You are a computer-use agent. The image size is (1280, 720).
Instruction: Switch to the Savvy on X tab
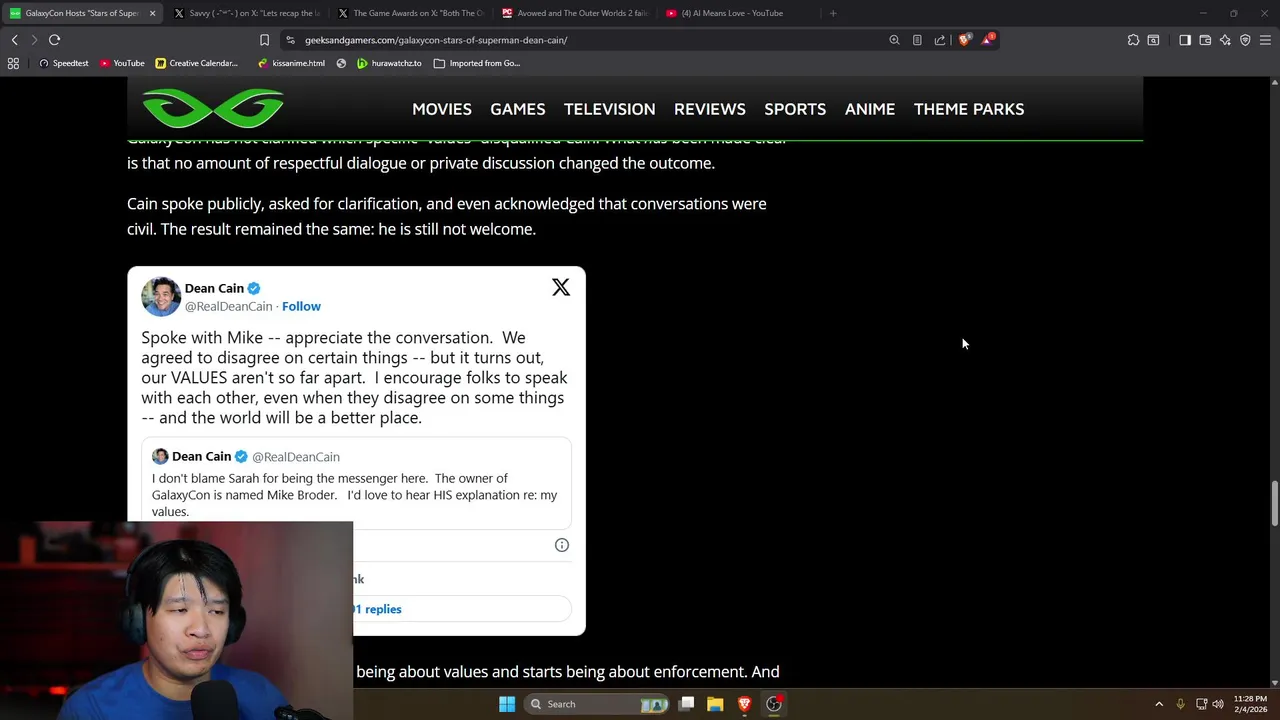point(246,13)
